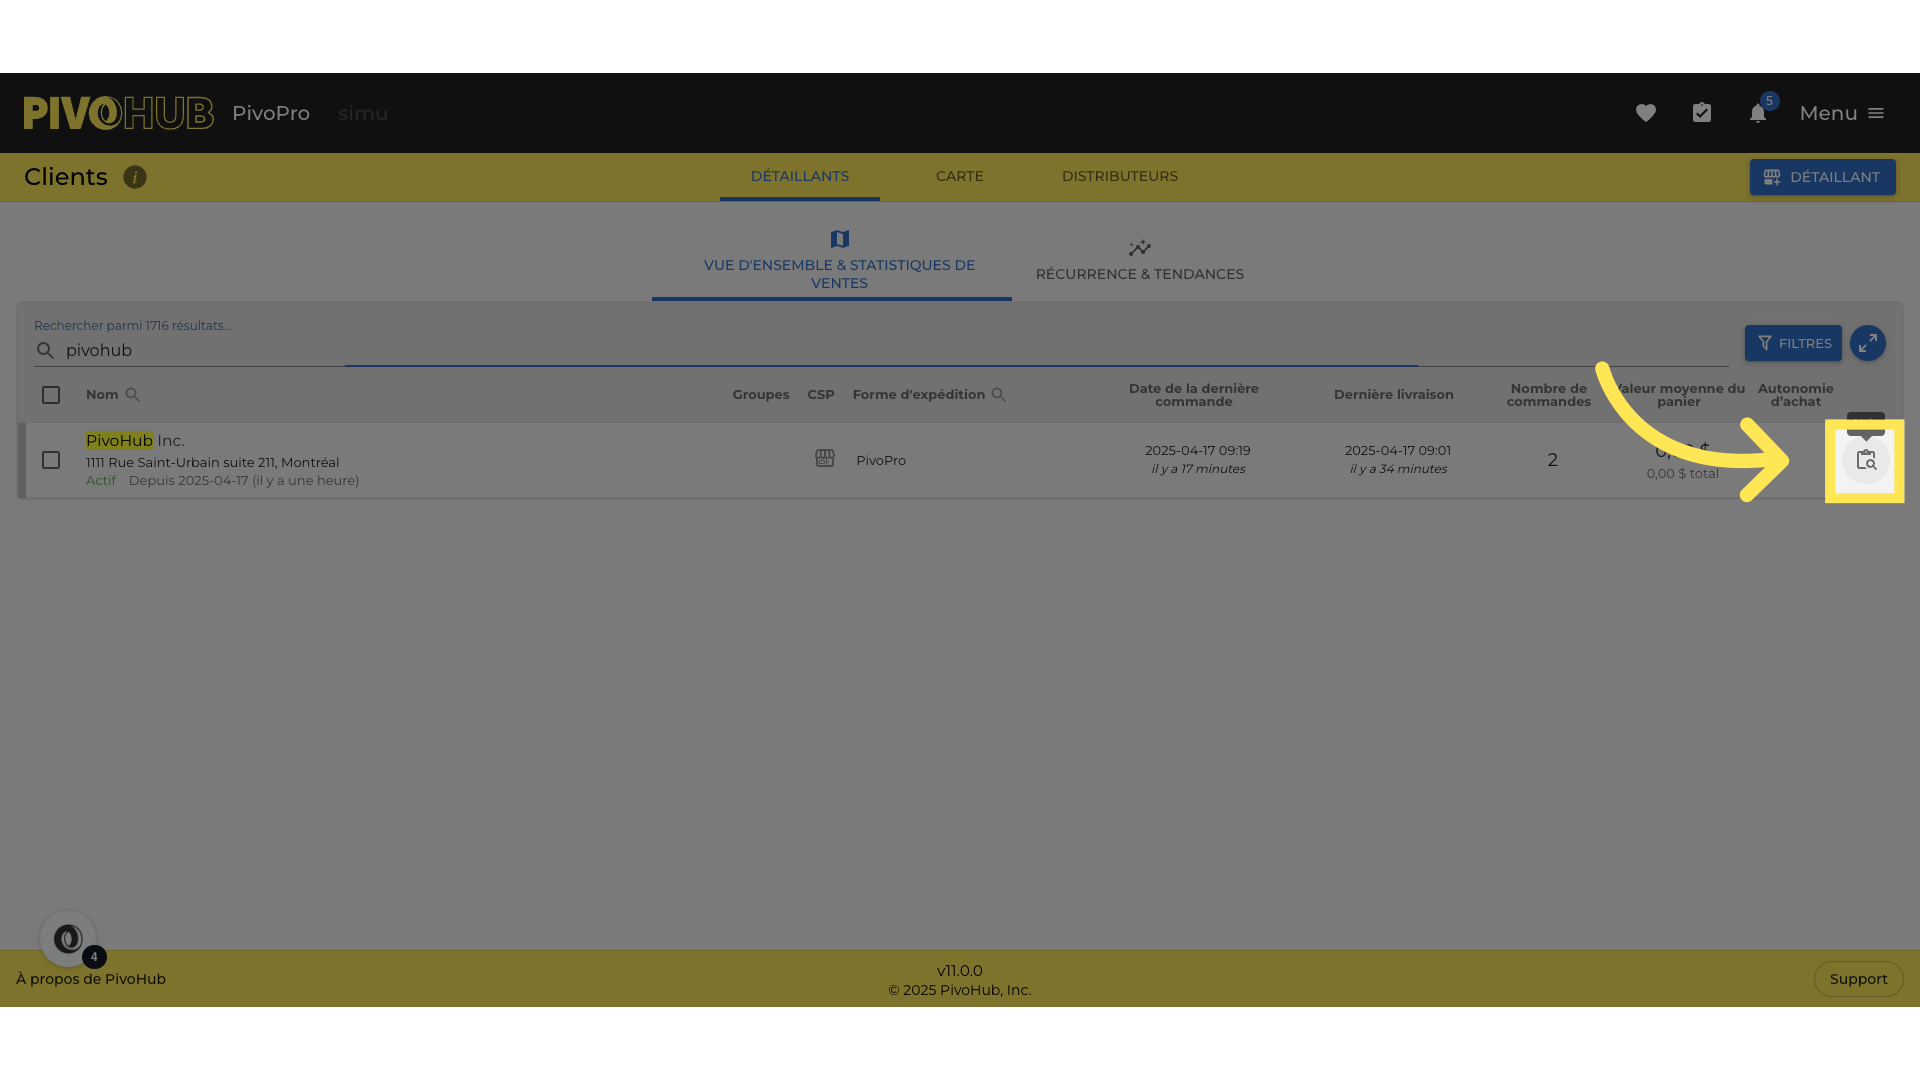Image resolution: width=1920 pixels, height=1080 pixels.
Task: Click the Support button
Action: (1857, 979)
